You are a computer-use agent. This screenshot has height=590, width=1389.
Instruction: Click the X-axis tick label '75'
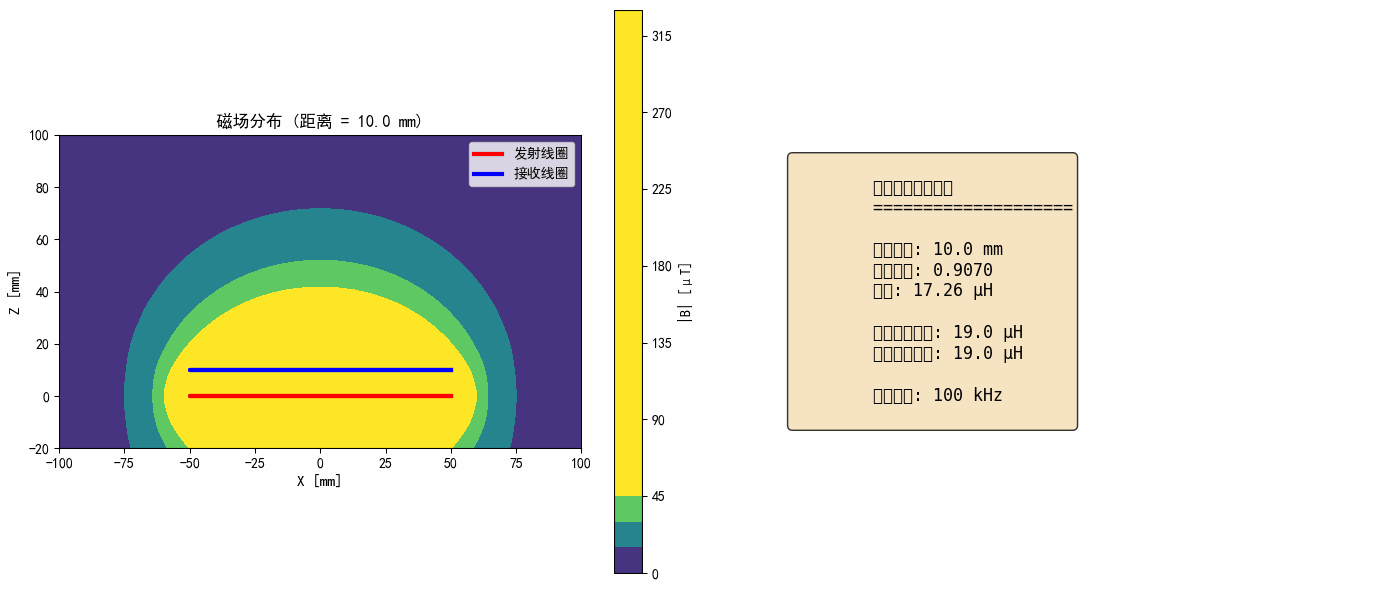[x=516, y=463]
